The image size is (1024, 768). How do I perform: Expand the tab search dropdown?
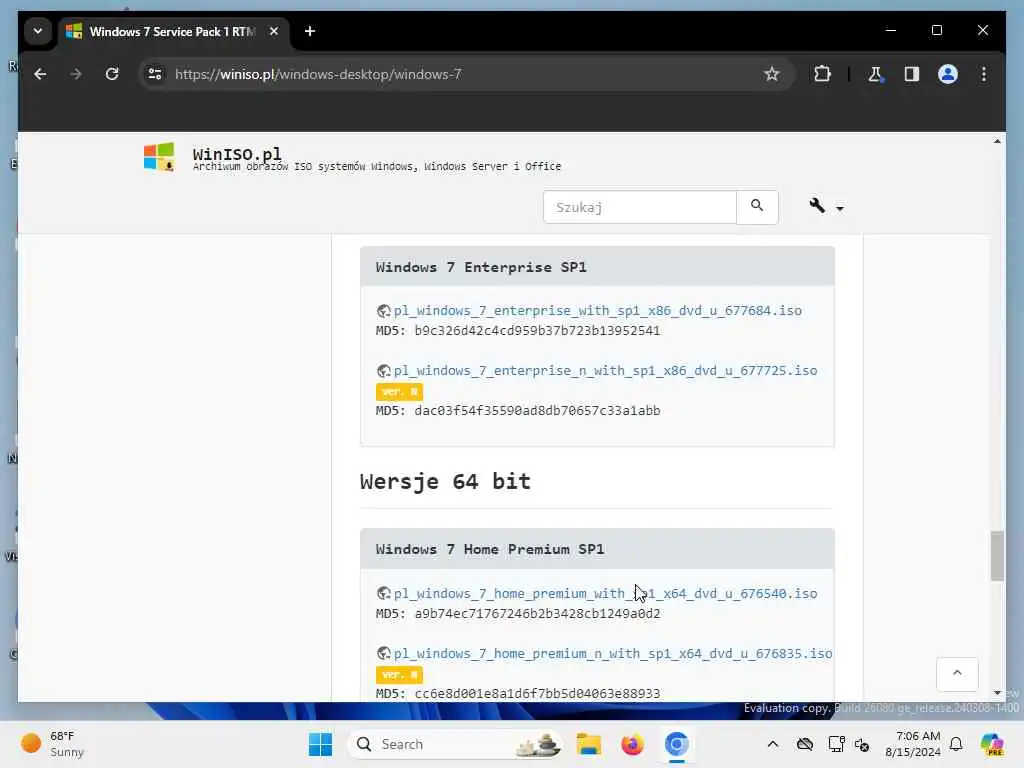(38, 31)
